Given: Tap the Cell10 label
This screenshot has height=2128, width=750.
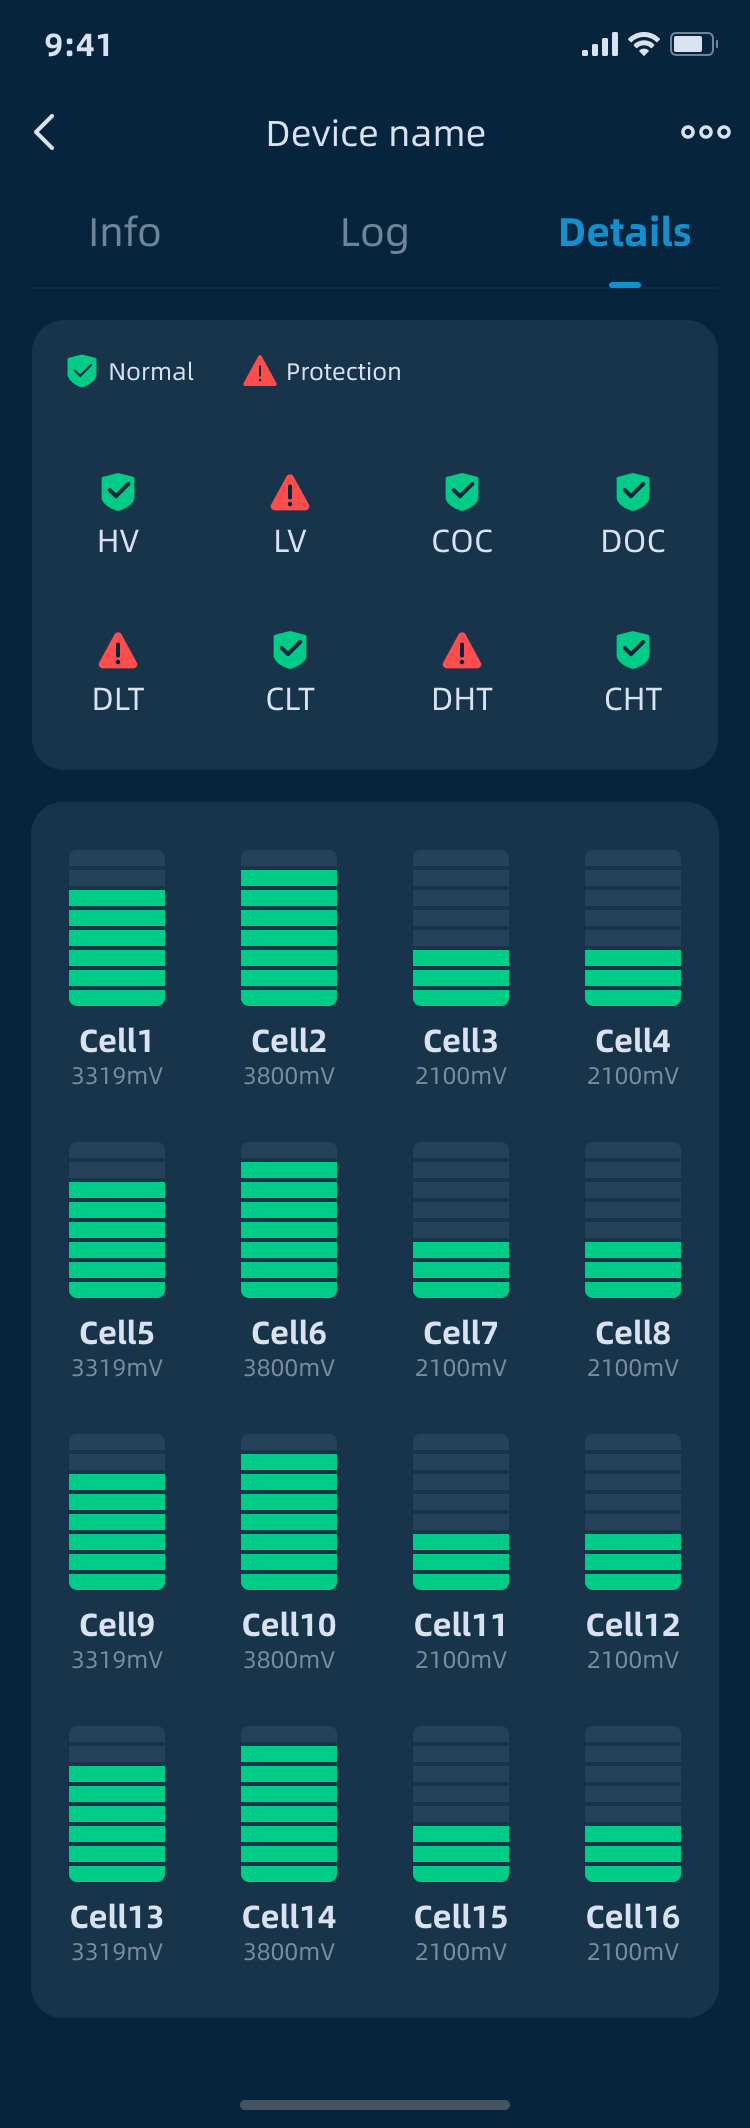Looking at the screenshot, I should [x=289, y=1625].
